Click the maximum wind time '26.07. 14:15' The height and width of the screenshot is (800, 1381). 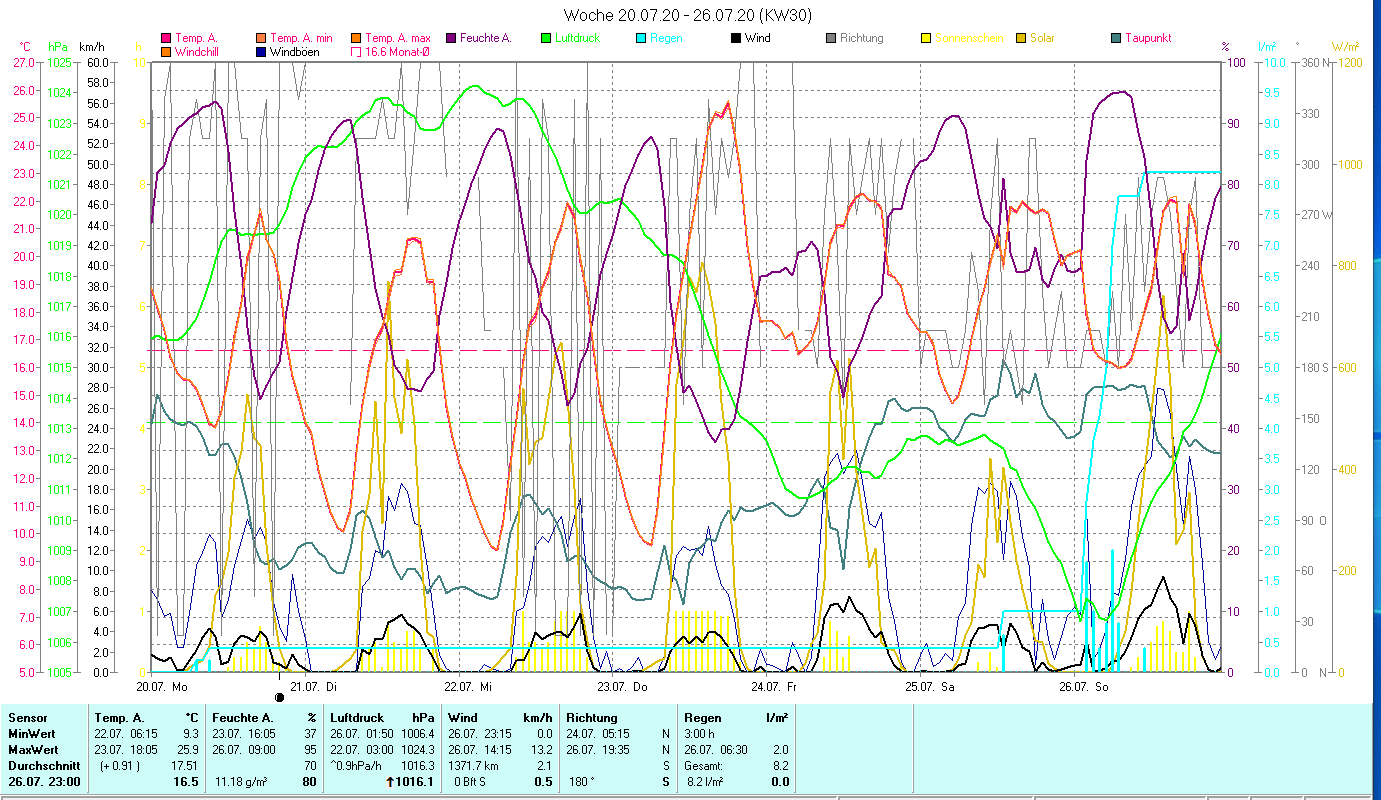[x=480, y=750]
